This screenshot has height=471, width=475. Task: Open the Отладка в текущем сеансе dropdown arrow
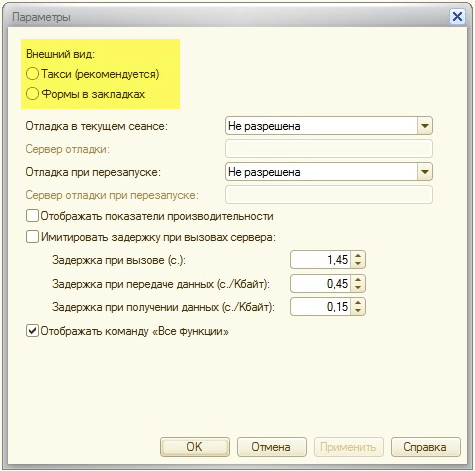[425, 126]
